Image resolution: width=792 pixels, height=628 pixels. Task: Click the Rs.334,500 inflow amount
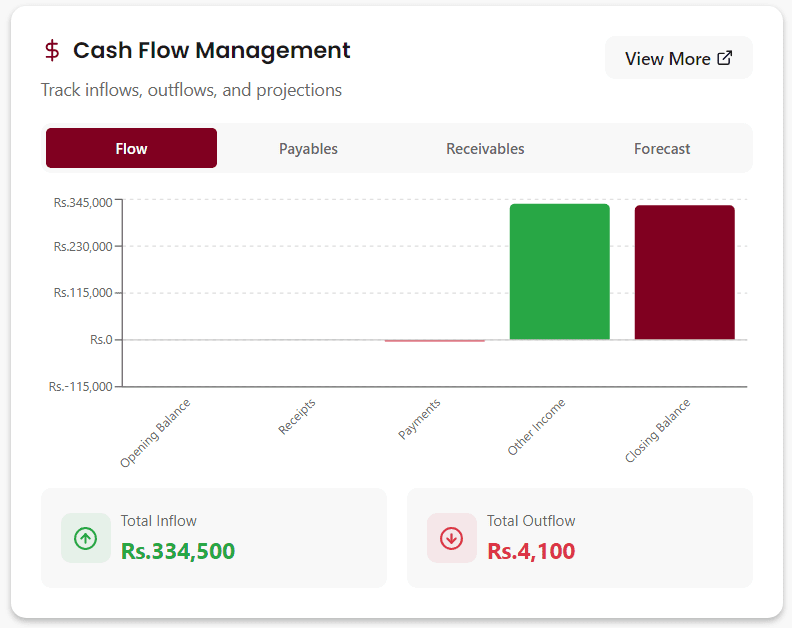pos(178,551)
